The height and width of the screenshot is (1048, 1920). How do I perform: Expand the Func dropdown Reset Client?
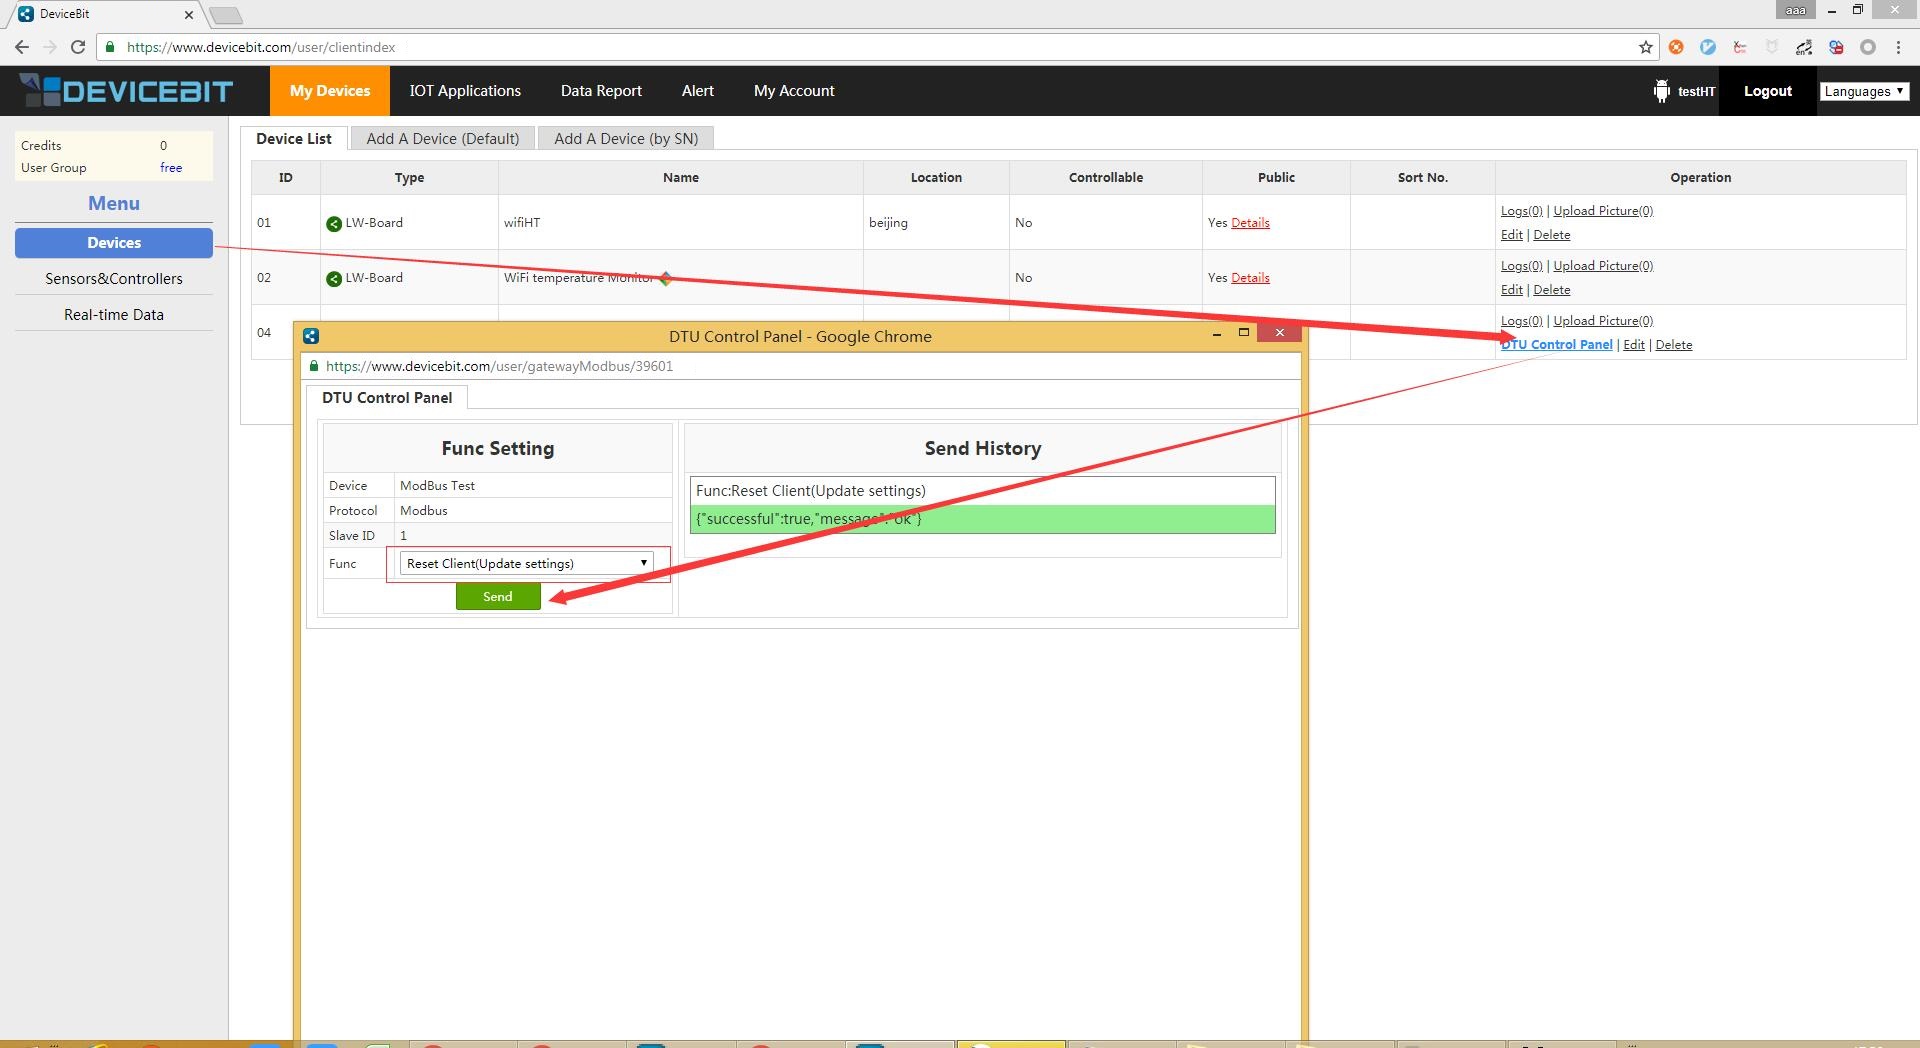tap(526, 563)
